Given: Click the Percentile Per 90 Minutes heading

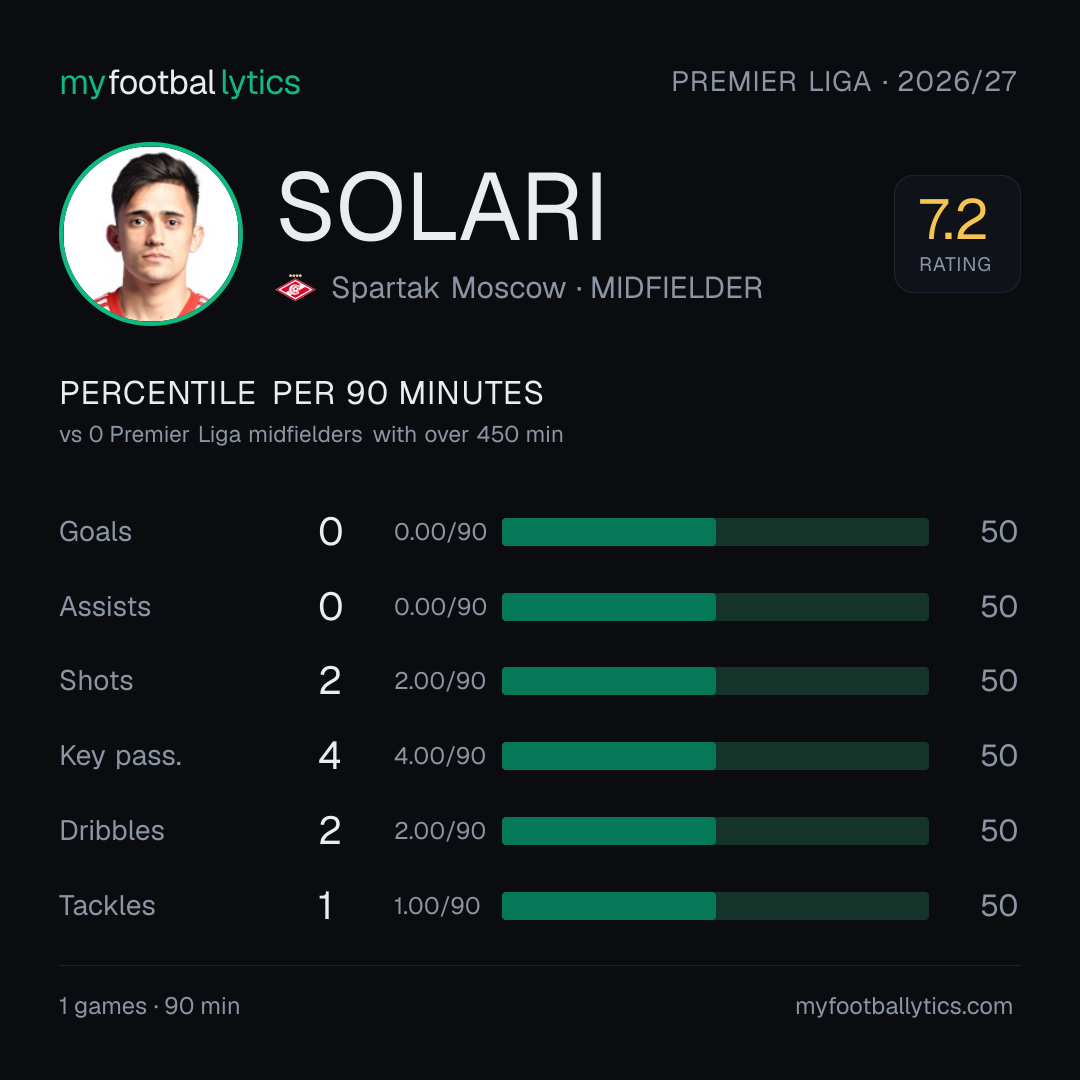Looking at the screenshot, I should pos(302,393).
